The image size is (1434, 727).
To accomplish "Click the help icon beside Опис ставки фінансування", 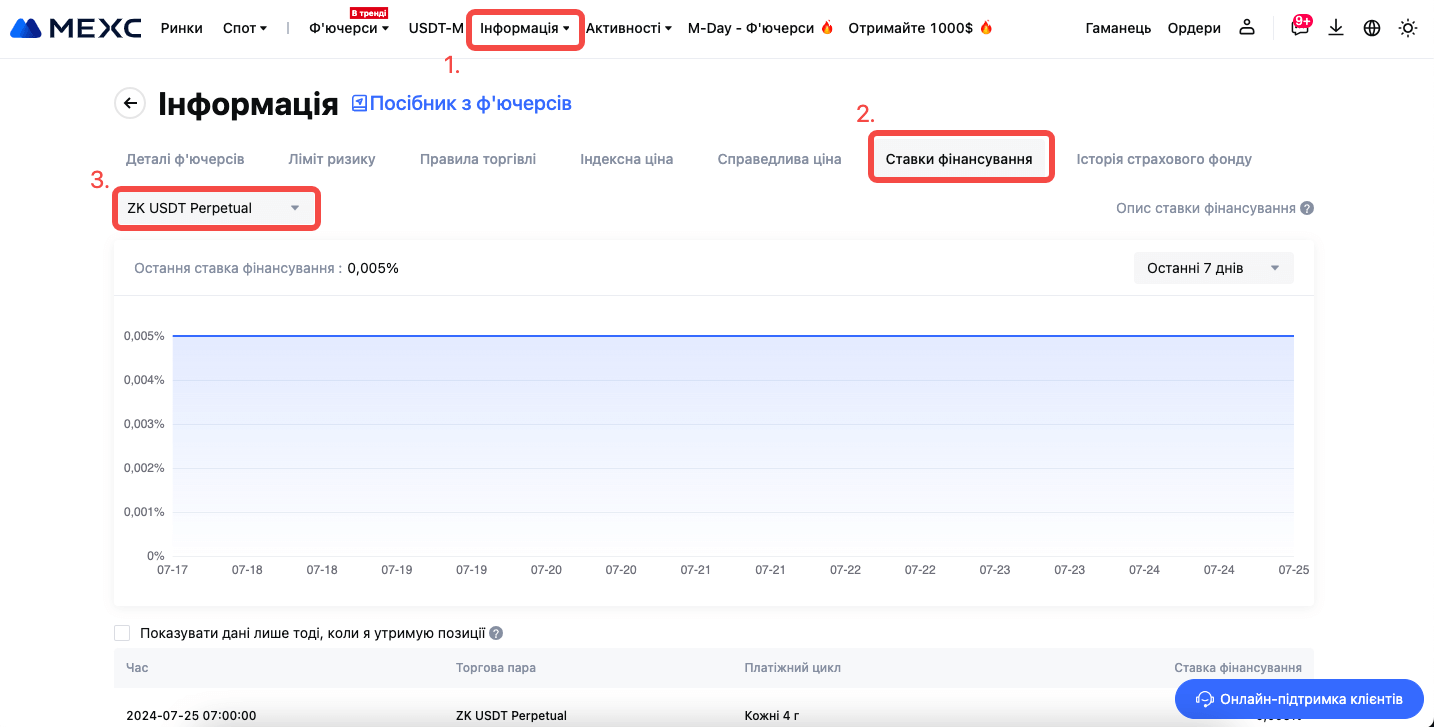I will (1307, 209).
